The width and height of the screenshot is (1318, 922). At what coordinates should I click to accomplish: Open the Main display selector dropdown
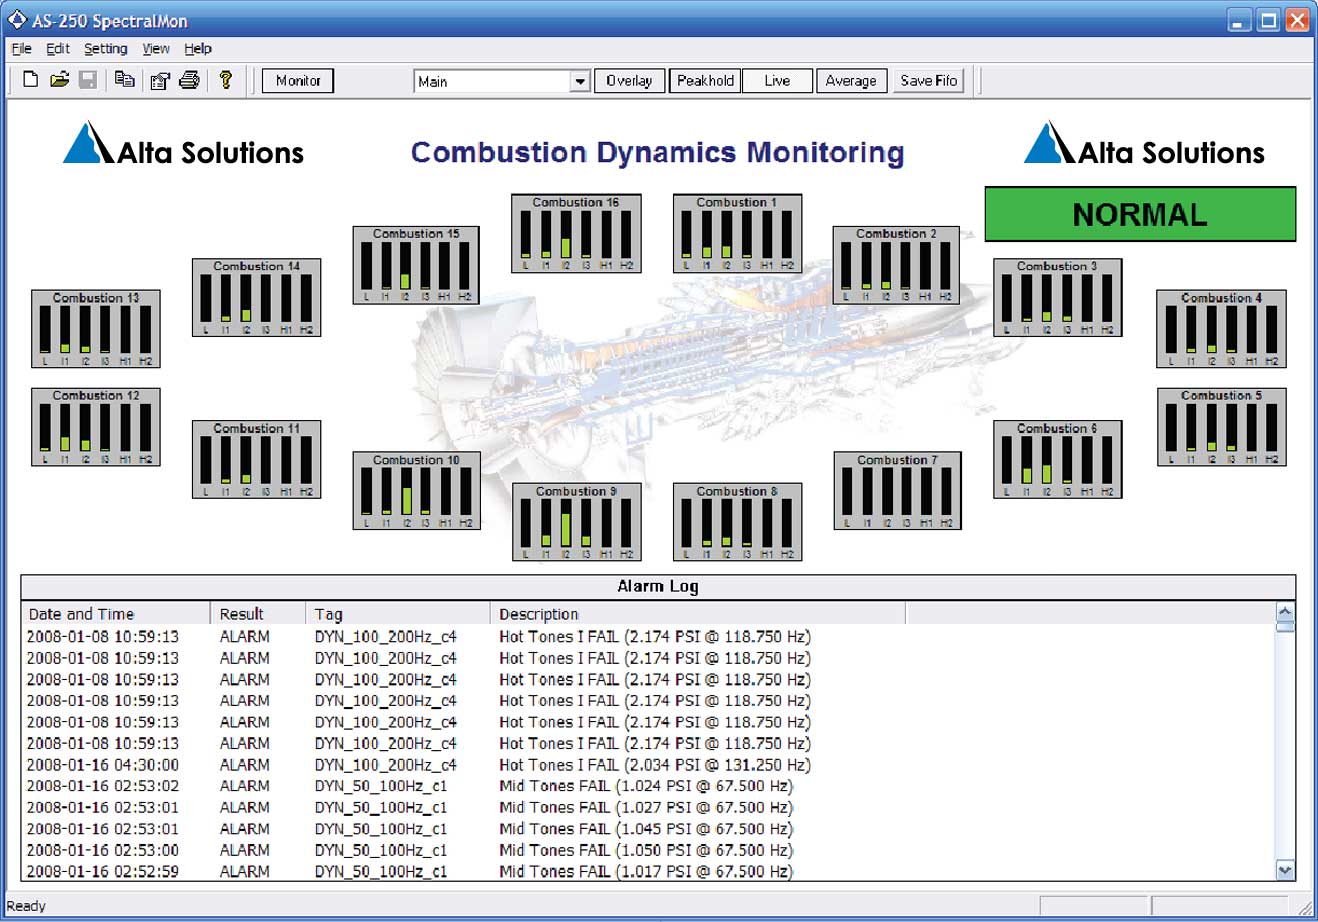(x=581, y=80)
